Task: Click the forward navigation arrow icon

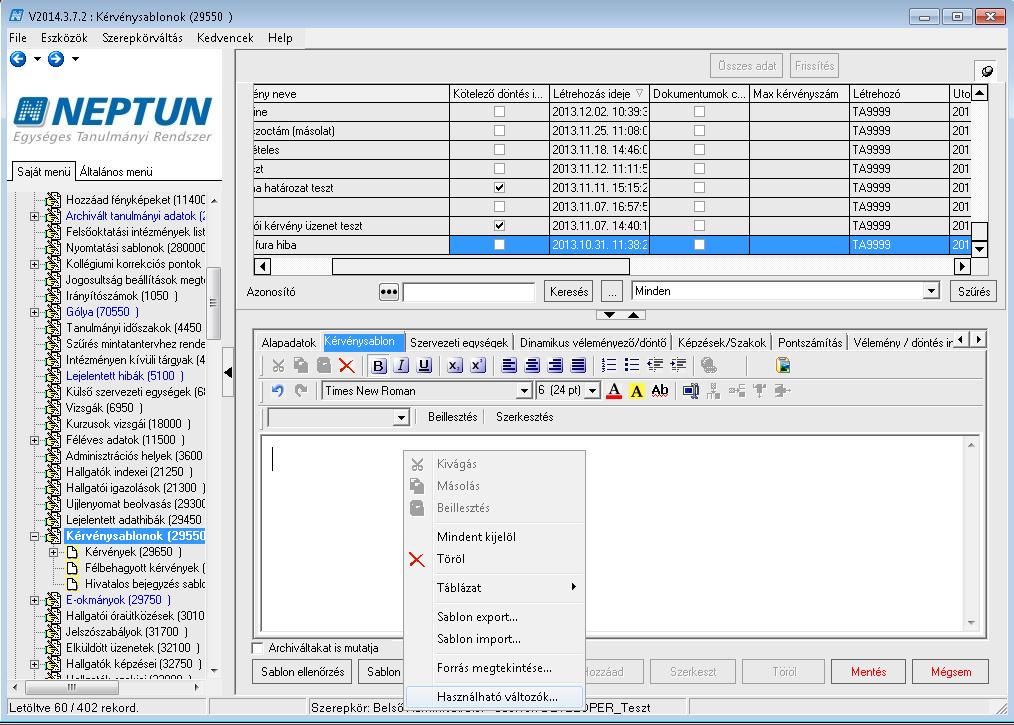Action: click(56, 59)
